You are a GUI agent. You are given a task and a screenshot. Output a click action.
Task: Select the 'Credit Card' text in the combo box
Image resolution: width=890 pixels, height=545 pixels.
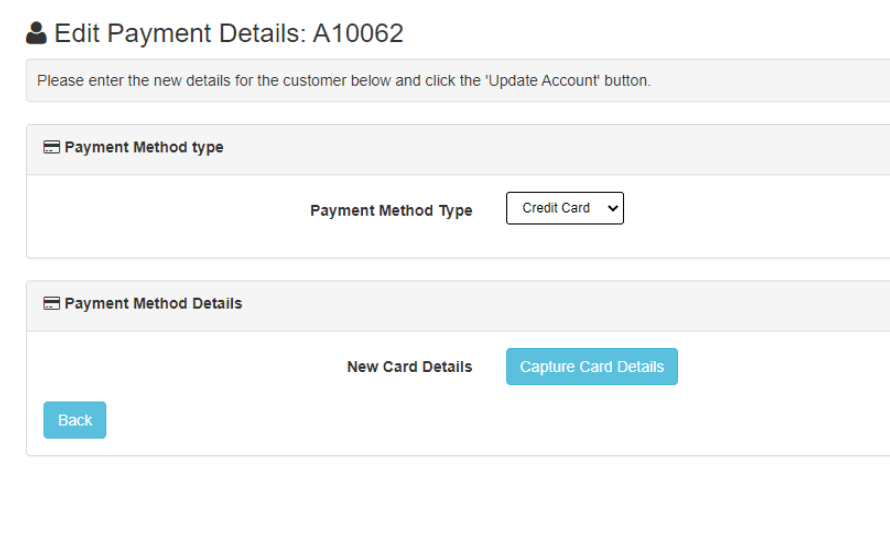[x=556, y=208]
